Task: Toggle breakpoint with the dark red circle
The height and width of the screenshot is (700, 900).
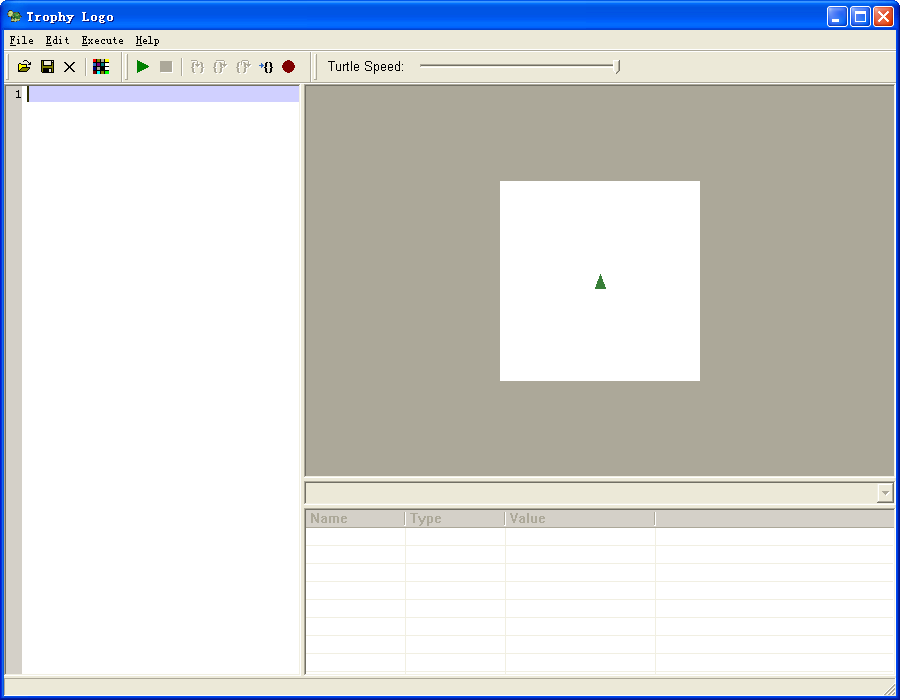Action: tap(288, 67)
